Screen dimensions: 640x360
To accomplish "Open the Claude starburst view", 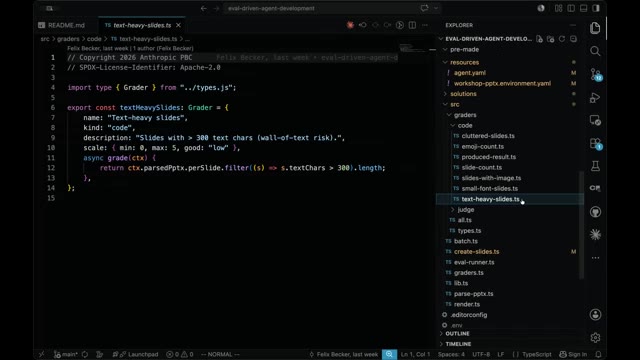I will pos(595,235).
